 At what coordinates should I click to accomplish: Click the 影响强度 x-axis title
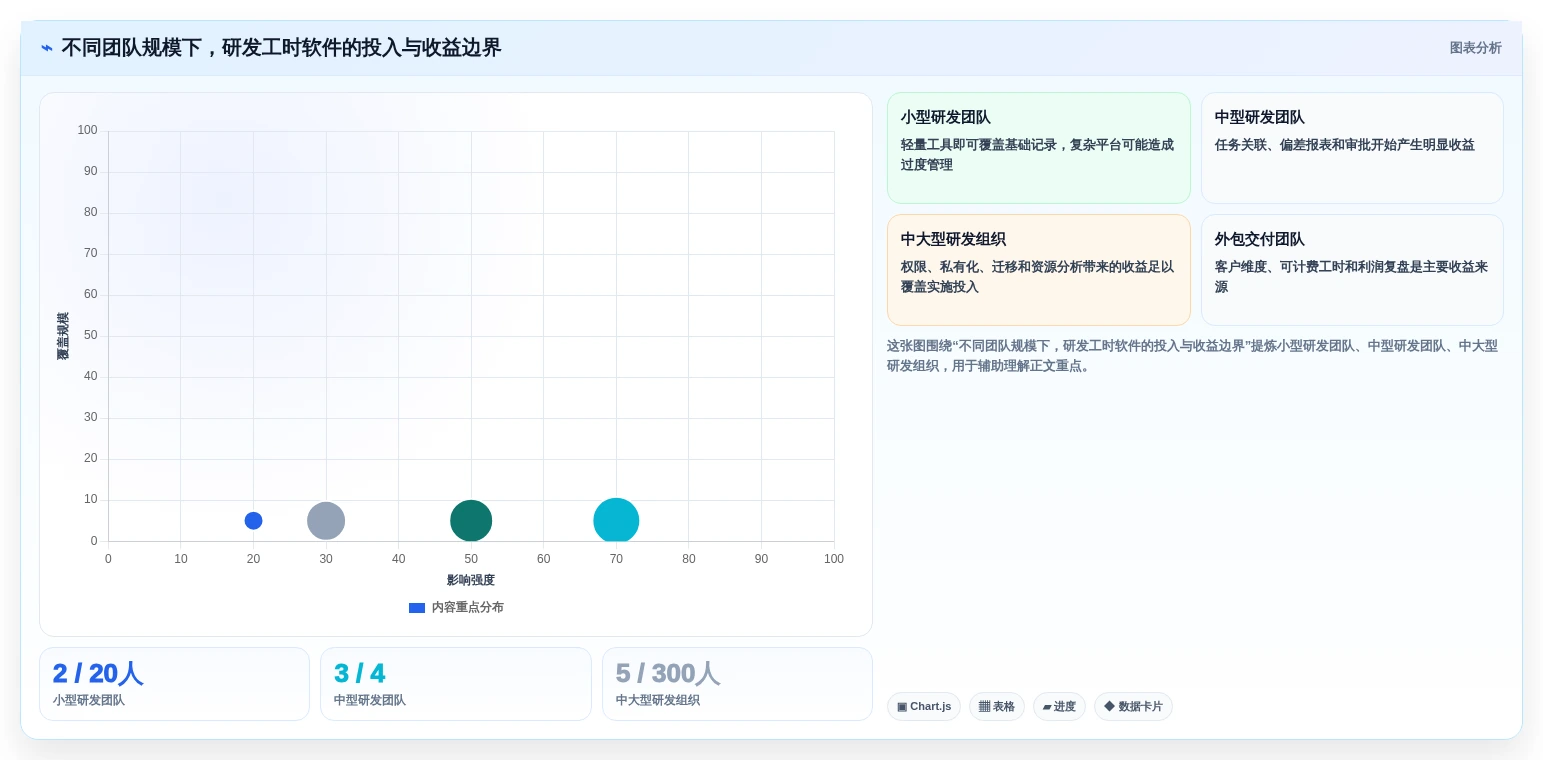[x=471, y=580]
